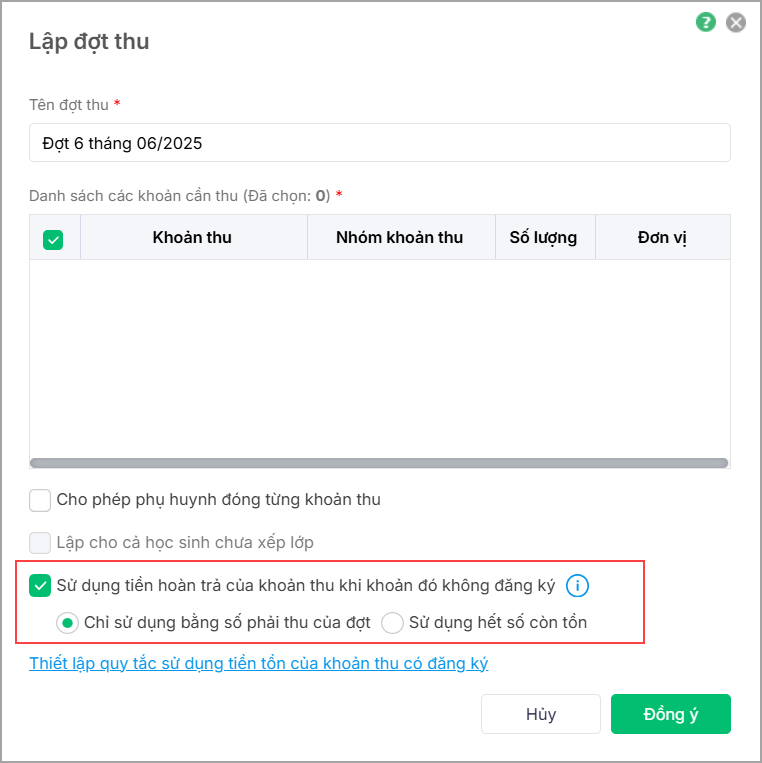The image size is (762, 763).
Task: Open the green help question-mark icon
Action: click(x=706, y=22)
